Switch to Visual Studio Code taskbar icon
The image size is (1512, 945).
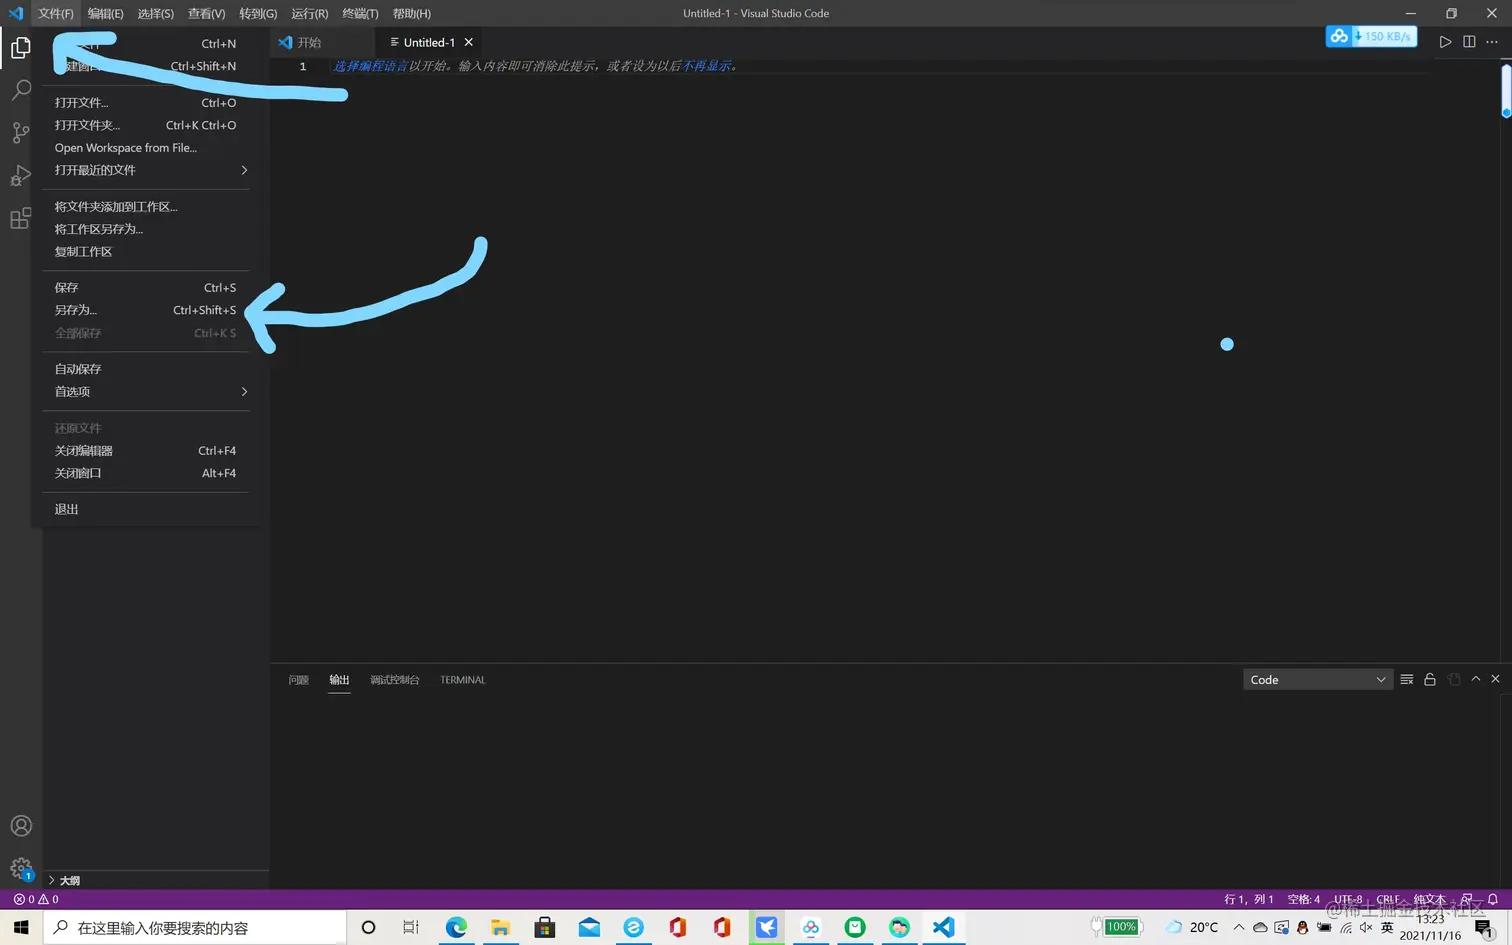(x=943, y=927)
